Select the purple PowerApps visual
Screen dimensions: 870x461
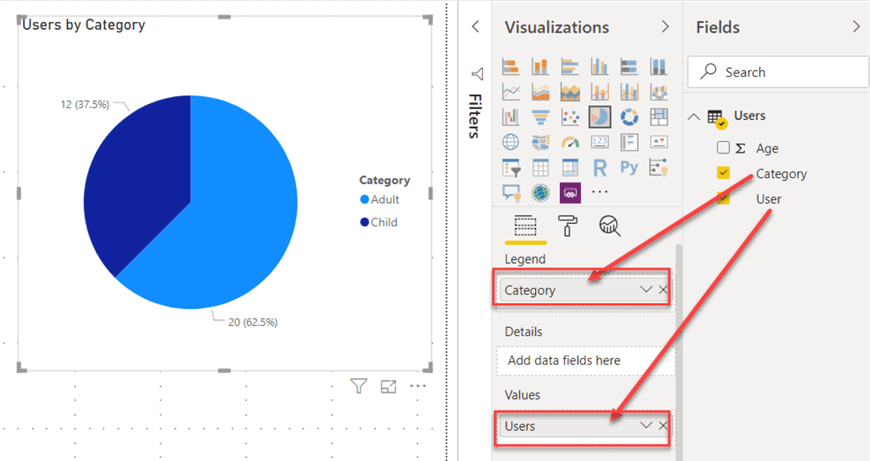570,192
